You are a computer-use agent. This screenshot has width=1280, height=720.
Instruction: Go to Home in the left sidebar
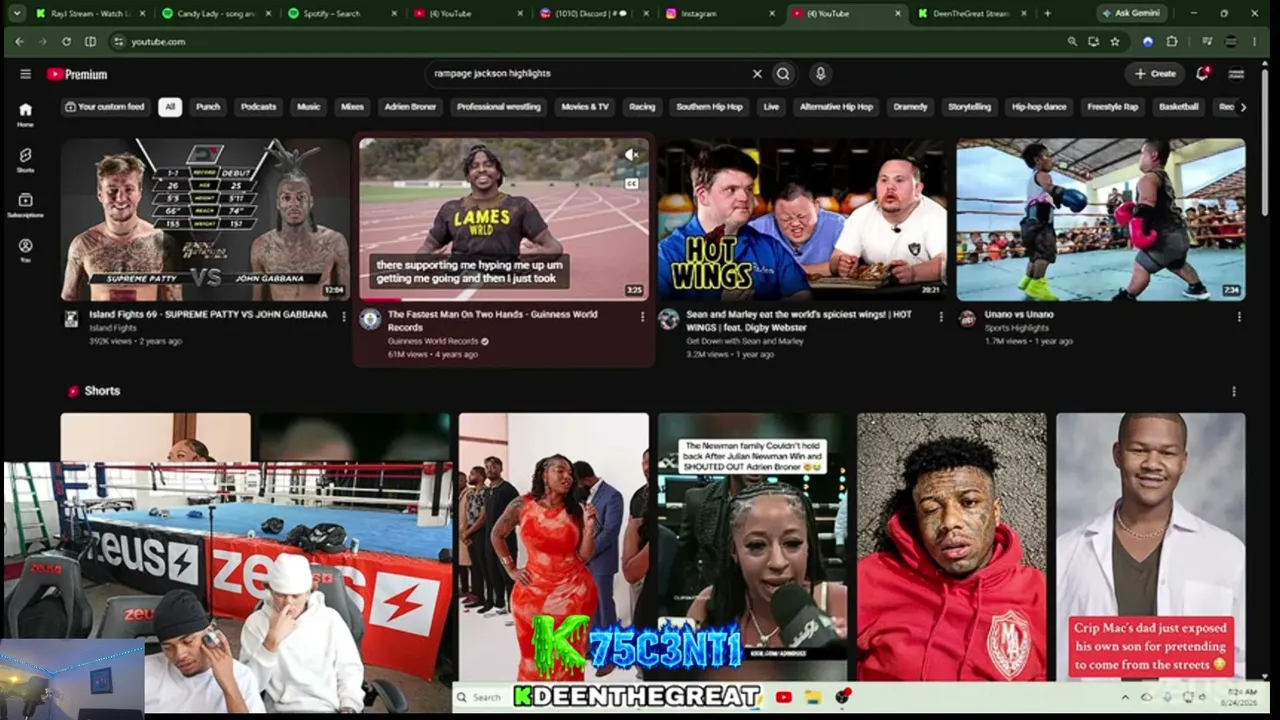pos(25,114)
